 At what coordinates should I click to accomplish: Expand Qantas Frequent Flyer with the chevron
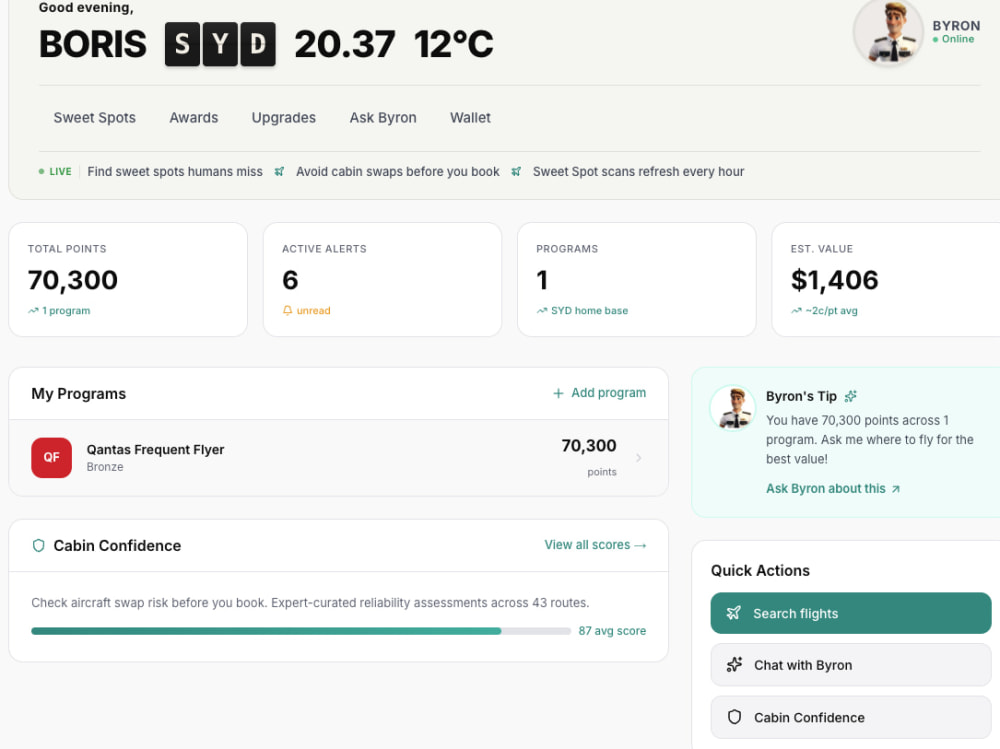coord(638,457)
